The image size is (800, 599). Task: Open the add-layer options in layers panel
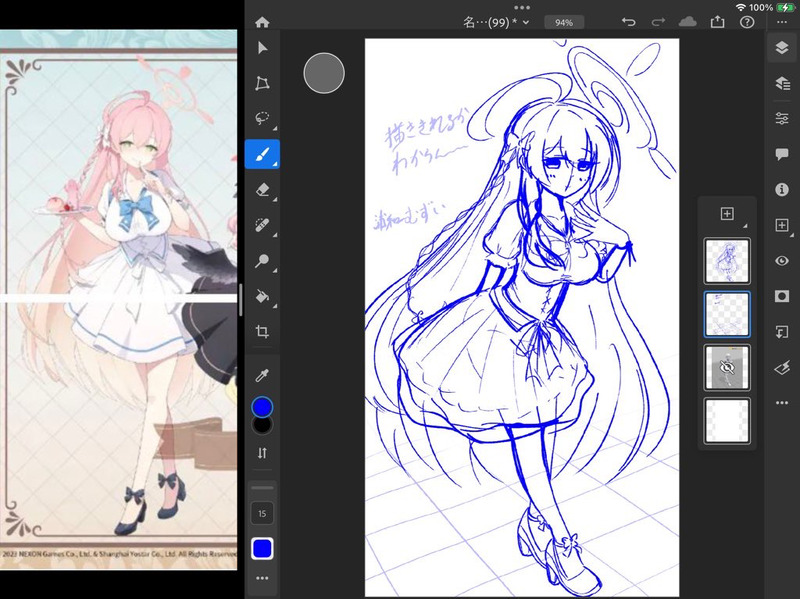[727, 214]
